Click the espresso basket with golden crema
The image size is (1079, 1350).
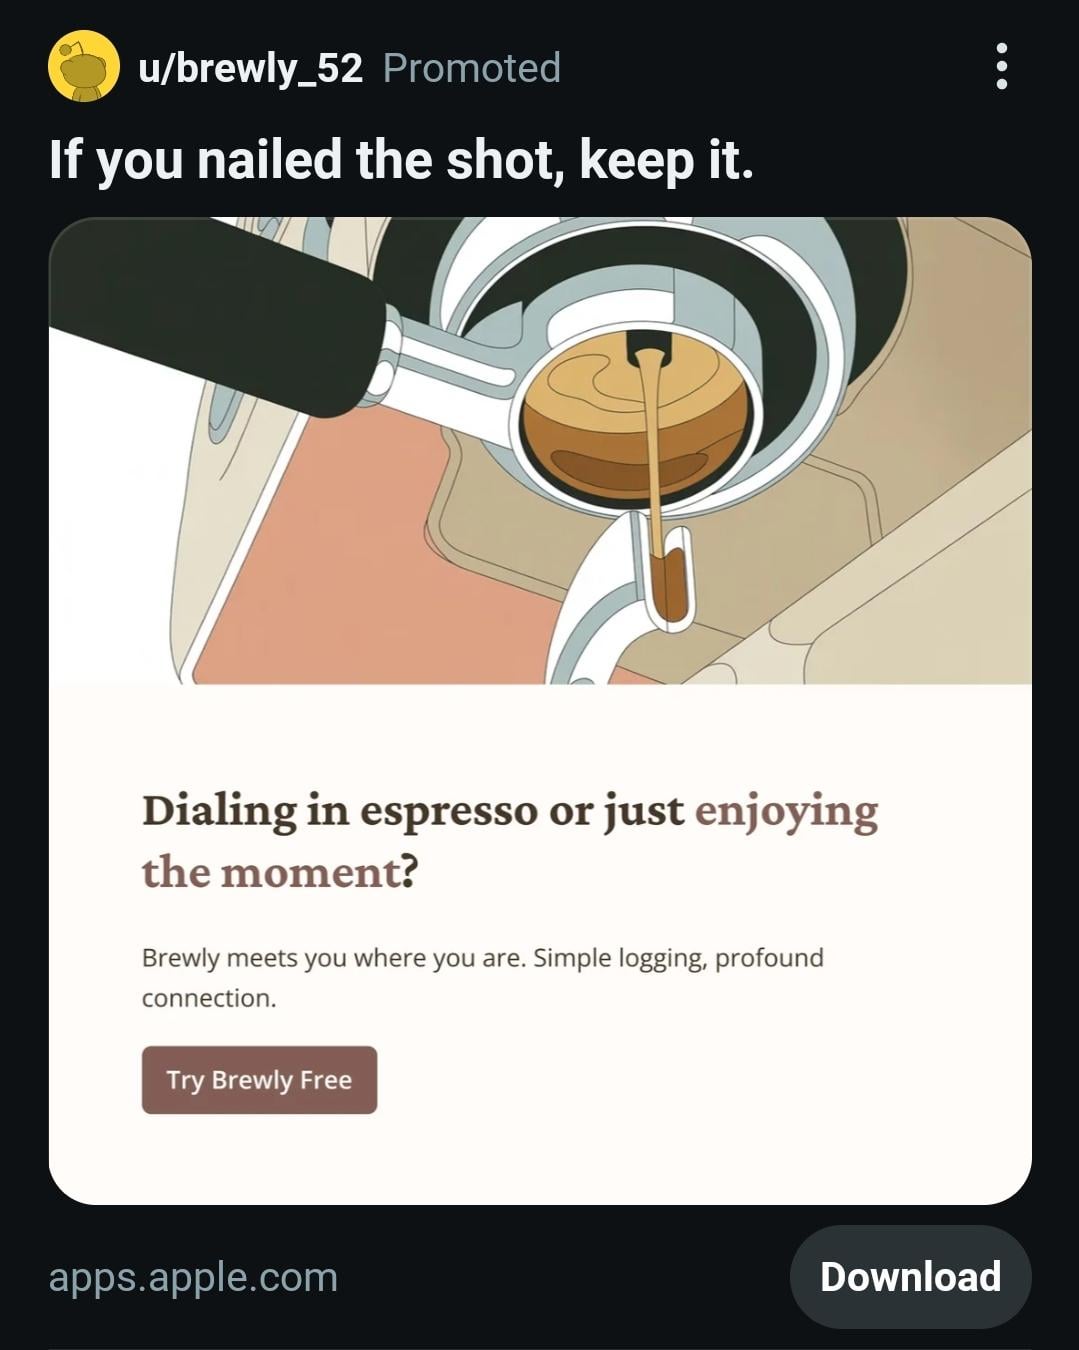[635, 418]
